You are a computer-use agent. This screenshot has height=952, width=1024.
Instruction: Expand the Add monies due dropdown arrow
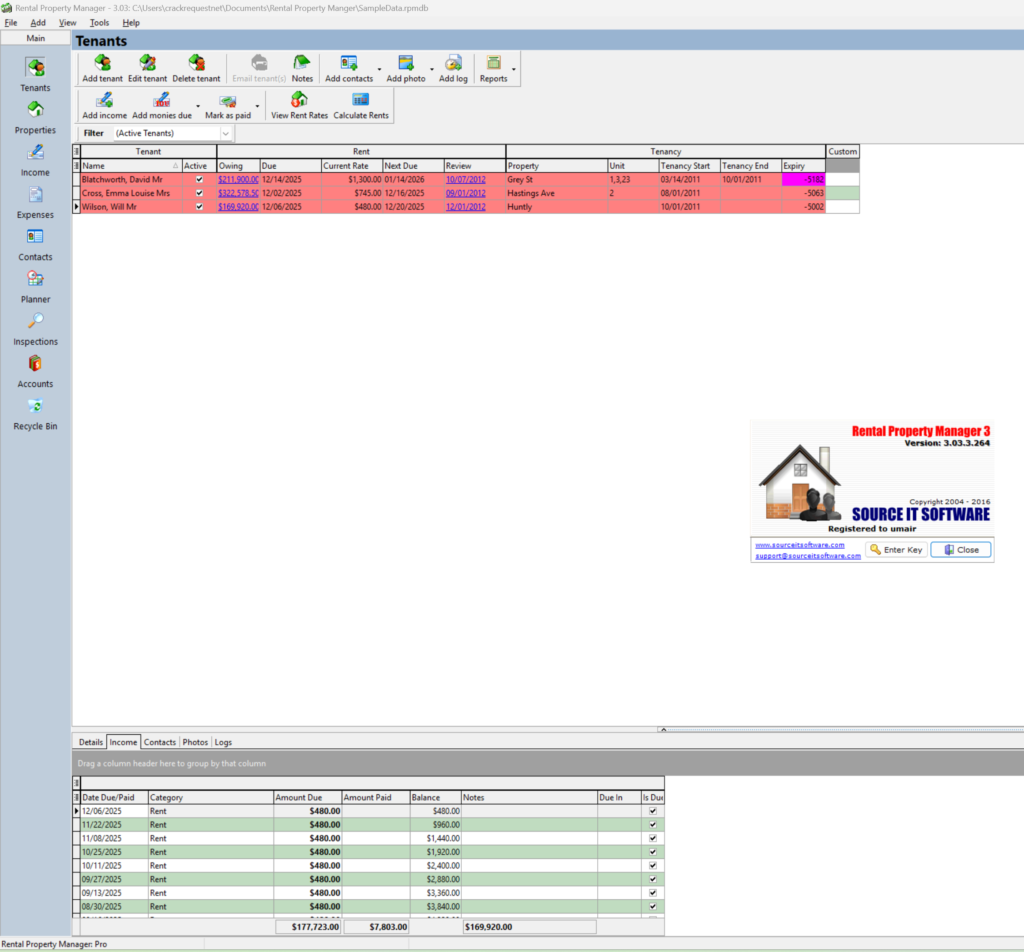tap(198, 106)
